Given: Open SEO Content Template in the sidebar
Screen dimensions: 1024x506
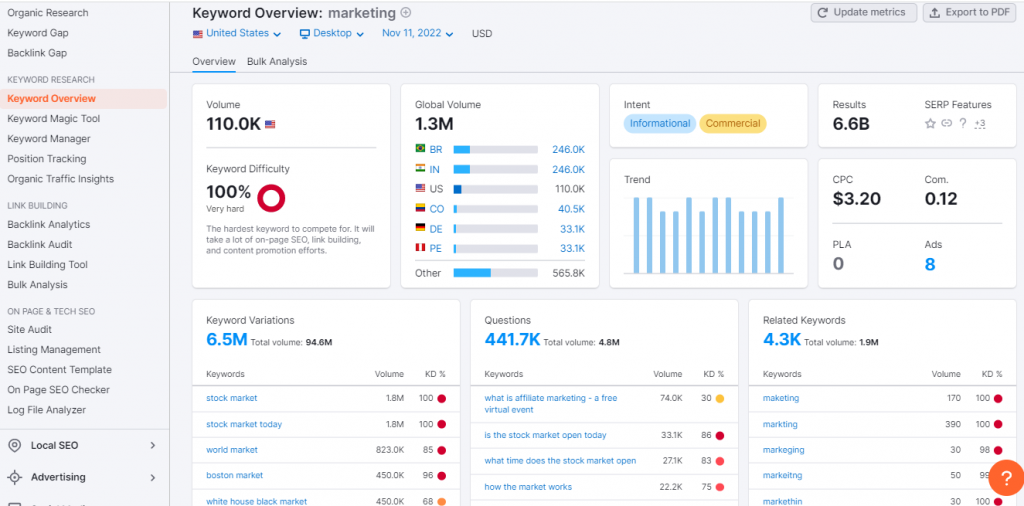Looking at the screenshot, I should click(x=59, y=370).
